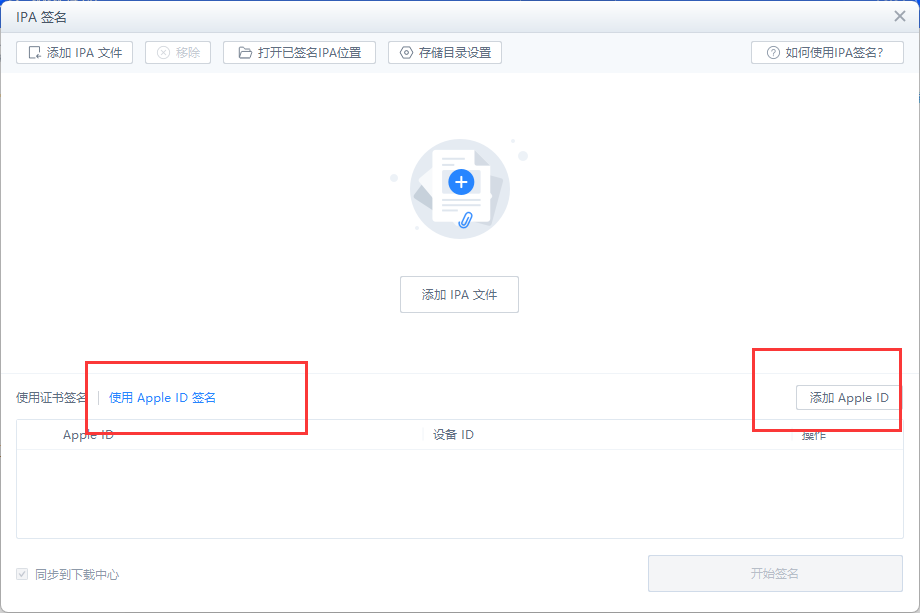Click the disabled 移除 remove button
Screen dimensions: 920x613
coord(178,53)
